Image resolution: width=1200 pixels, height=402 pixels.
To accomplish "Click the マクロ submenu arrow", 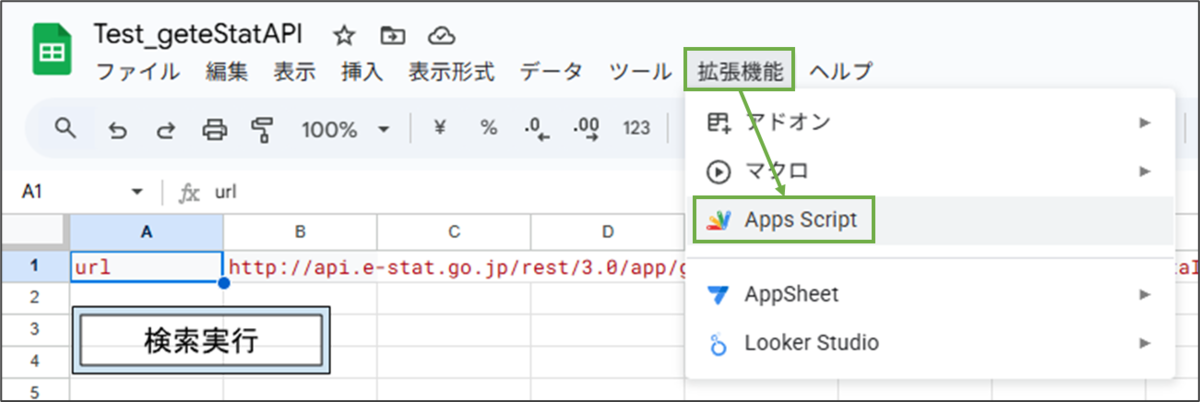I will point(1144,171).
